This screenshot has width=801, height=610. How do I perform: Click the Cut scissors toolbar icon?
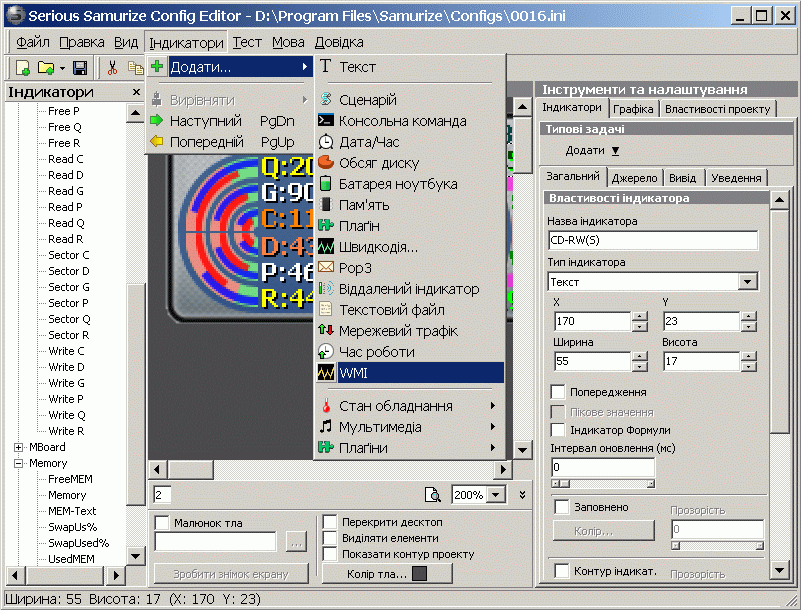[112, 68]
